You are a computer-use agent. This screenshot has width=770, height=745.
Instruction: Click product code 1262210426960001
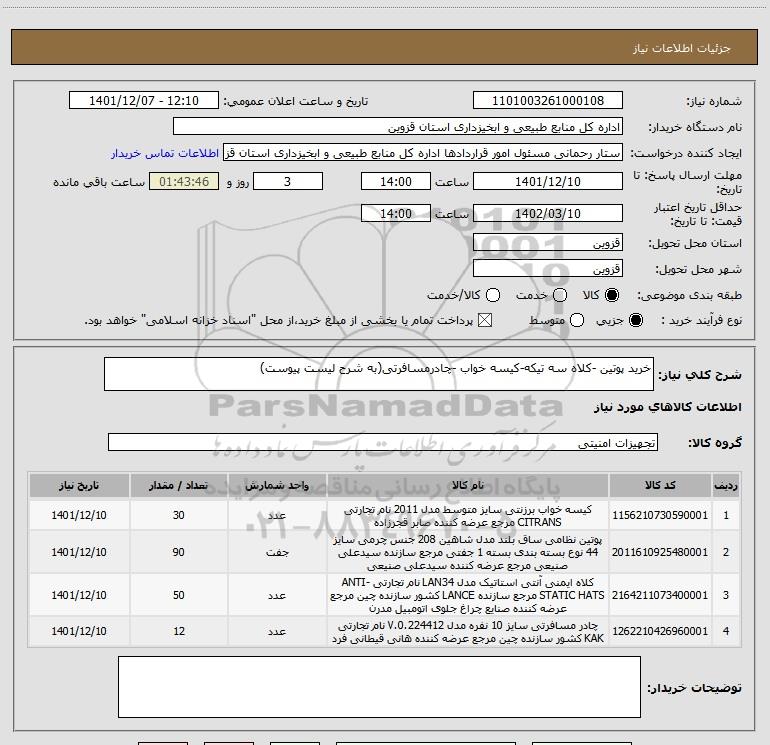tap(660, 631)
